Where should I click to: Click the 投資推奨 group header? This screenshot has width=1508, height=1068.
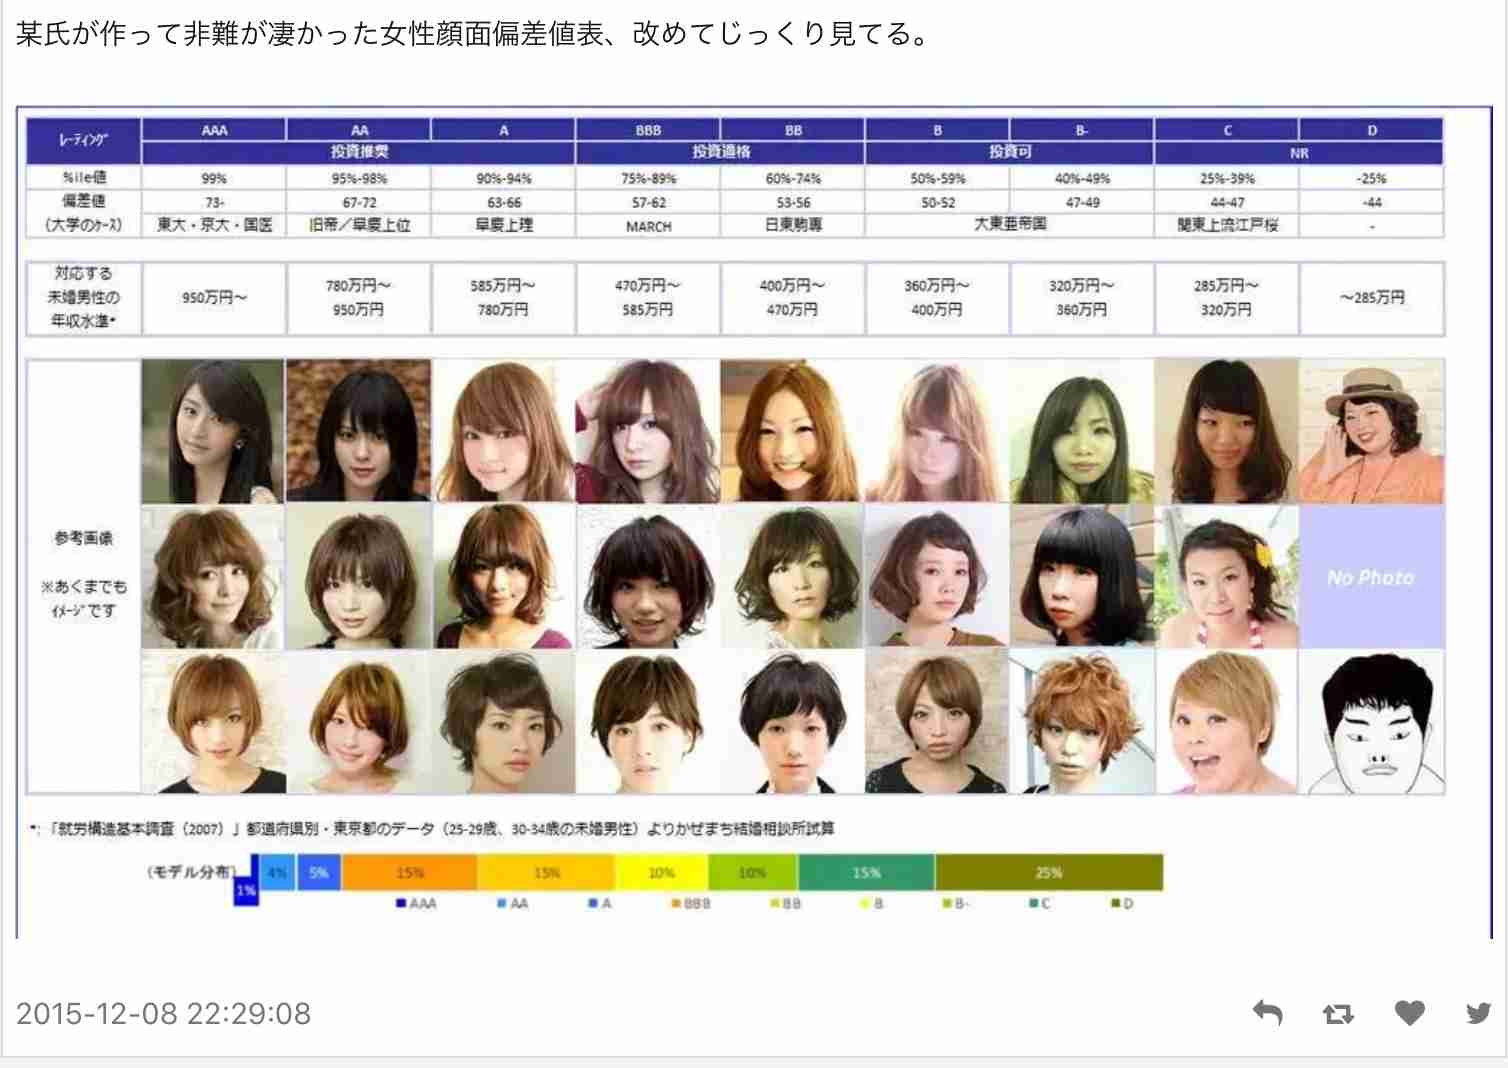click(x=359, y=153)
